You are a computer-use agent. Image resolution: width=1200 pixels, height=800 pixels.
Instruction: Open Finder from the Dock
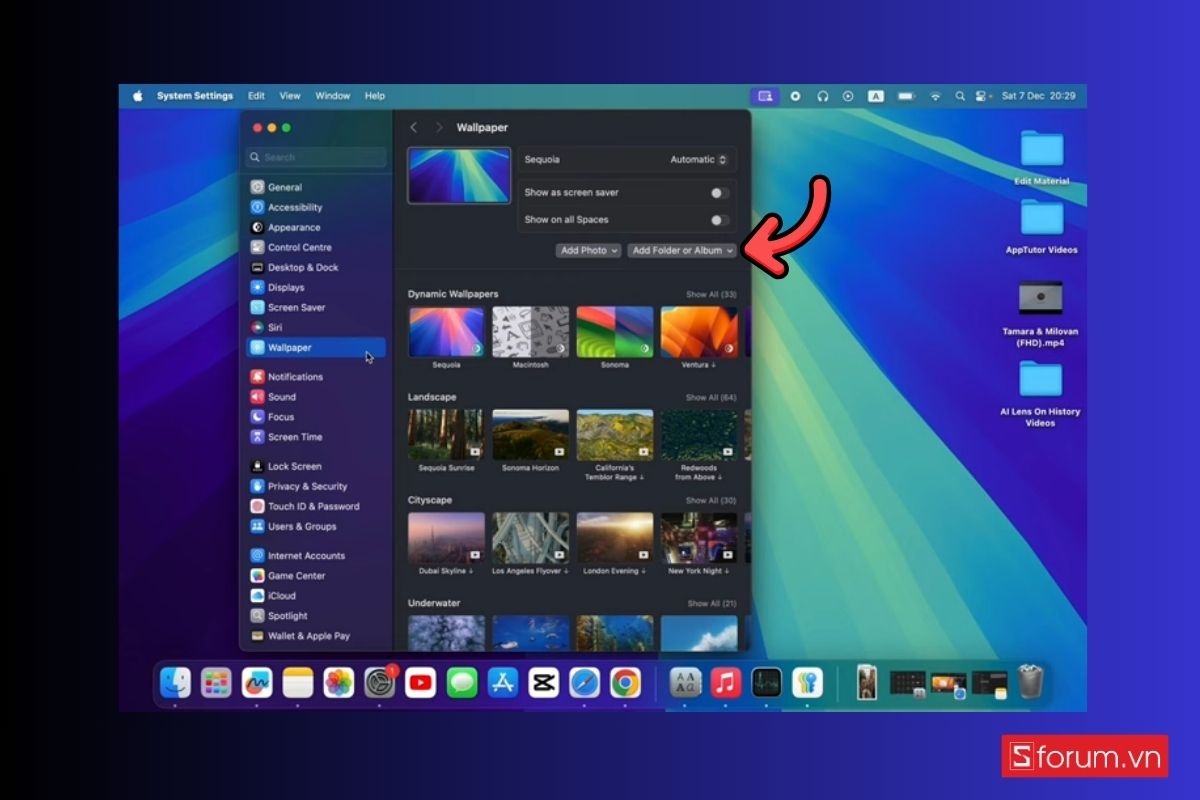click(x=175, y=683)
